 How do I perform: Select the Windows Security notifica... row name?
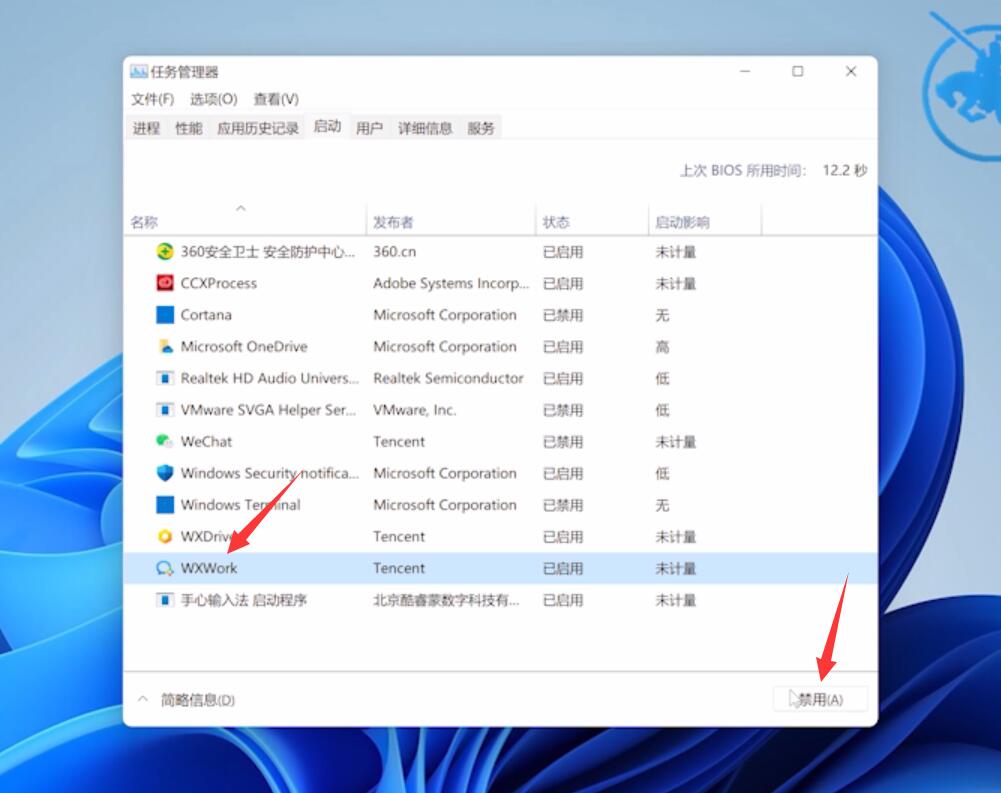coord(269,473)
